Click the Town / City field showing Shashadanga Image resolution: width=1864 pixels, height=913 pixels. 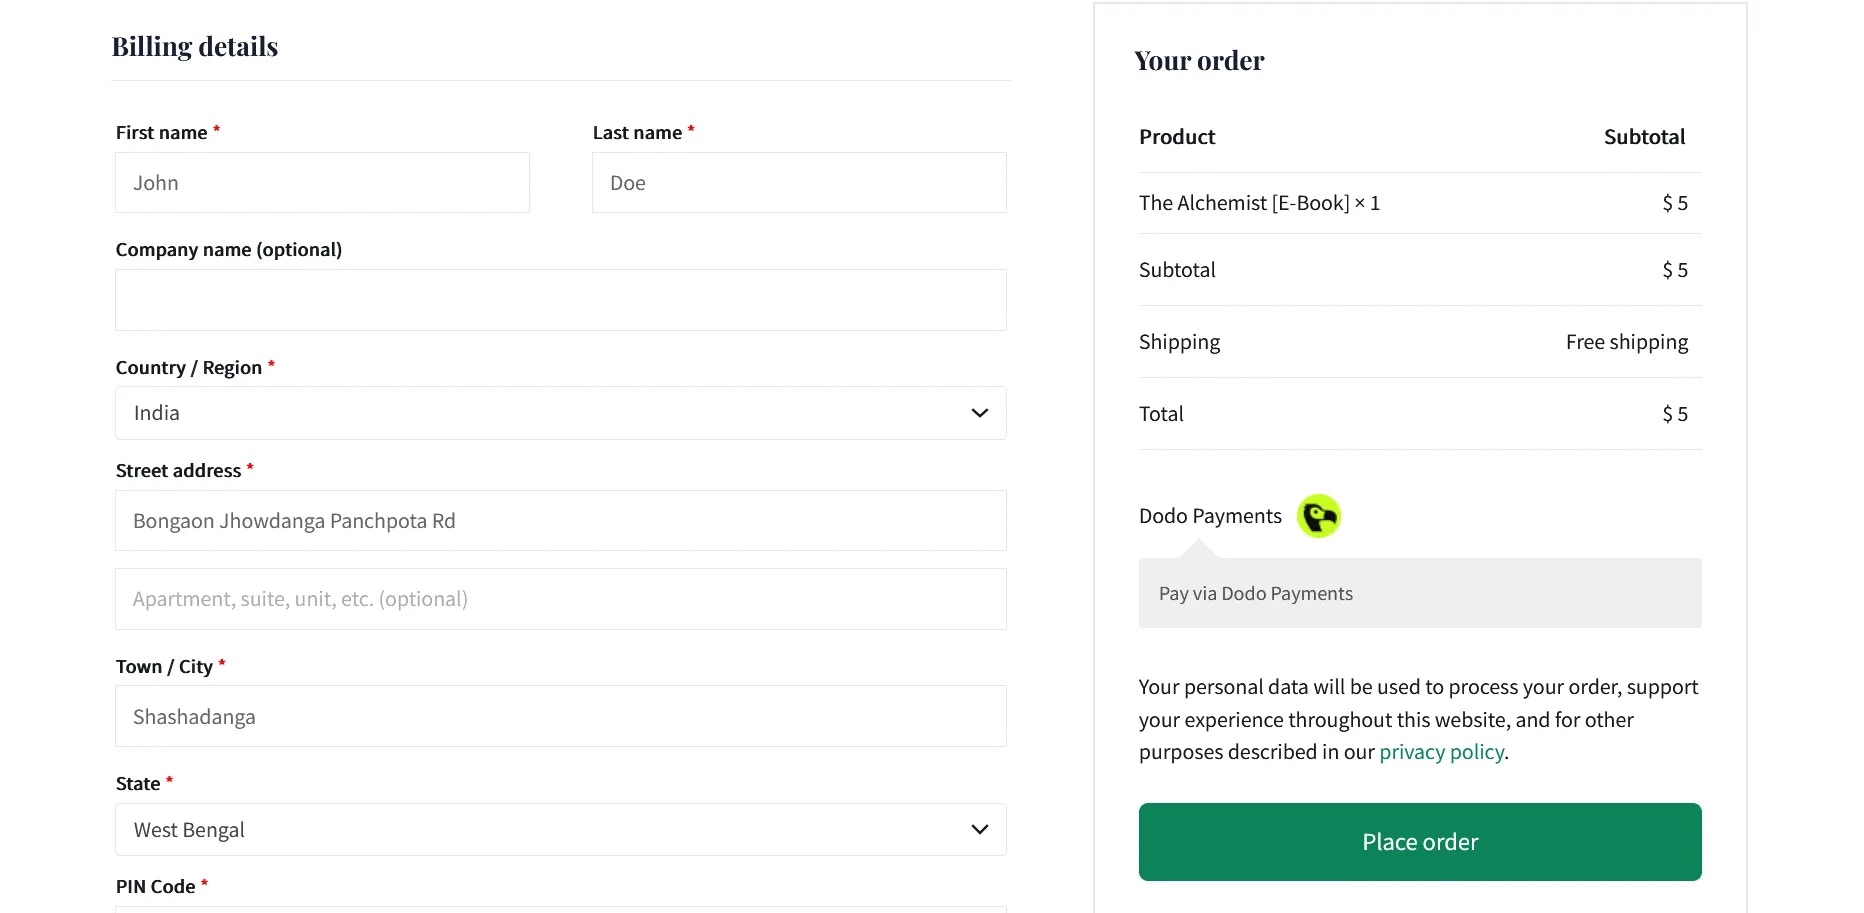[x=560, y=716]
